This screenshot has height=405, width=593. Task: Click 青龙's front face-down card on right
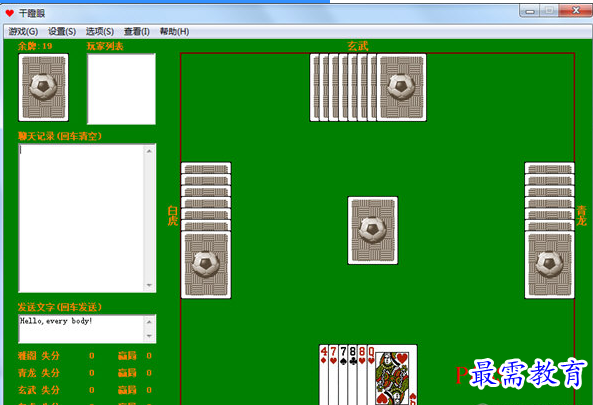click(550, 265)
